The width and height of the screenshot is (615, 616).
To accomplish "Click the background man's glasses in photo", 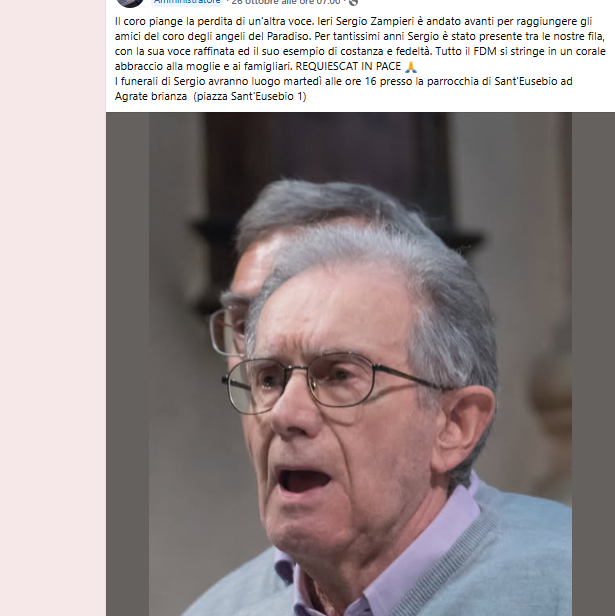I will click(x=228, y=330).
